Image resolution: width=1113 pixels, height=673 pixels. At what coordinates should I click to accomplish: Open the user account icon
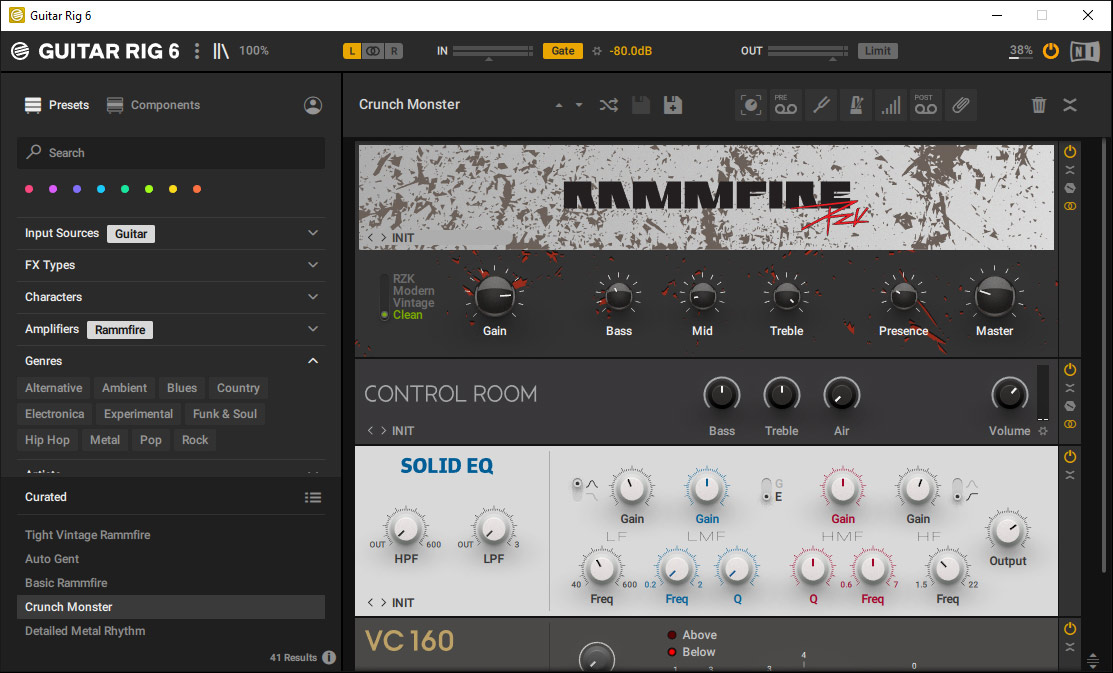(313, 105)
